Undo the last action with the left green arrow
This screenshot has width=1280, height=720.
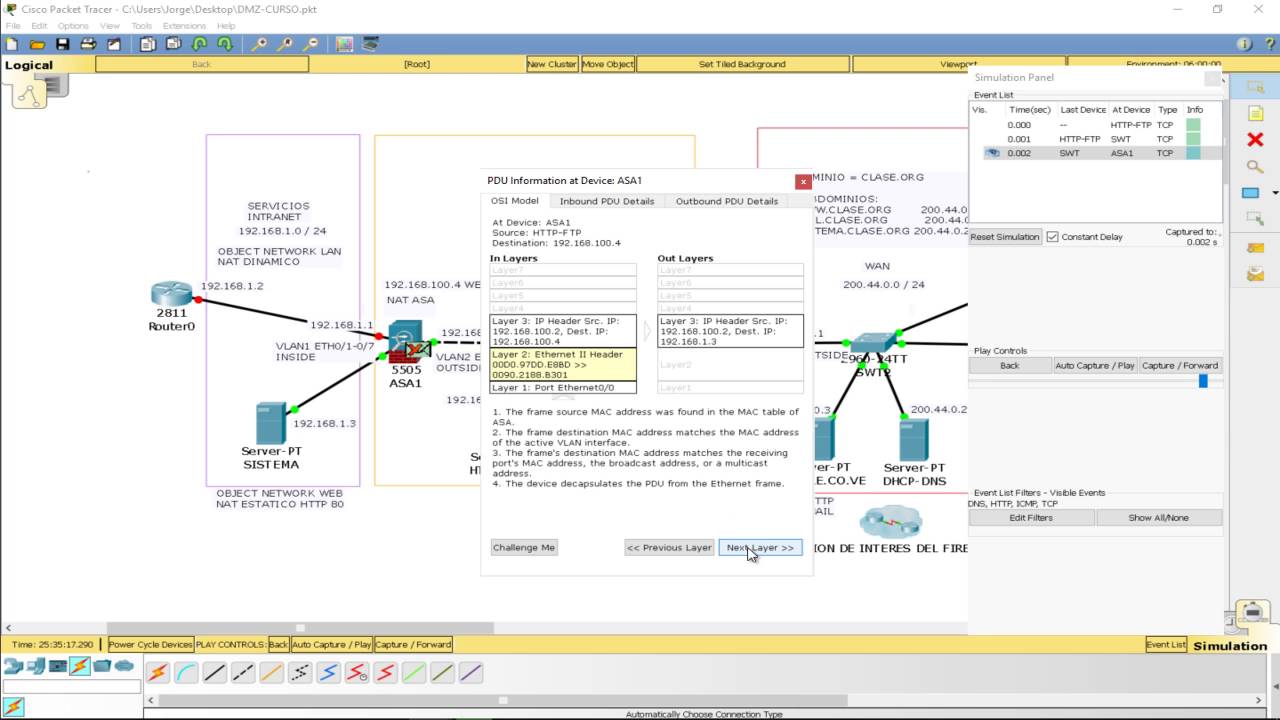199,44
